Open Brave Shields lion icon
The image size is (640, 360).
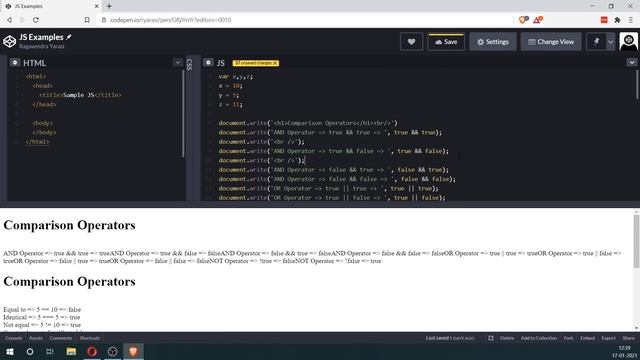(523, 20)
